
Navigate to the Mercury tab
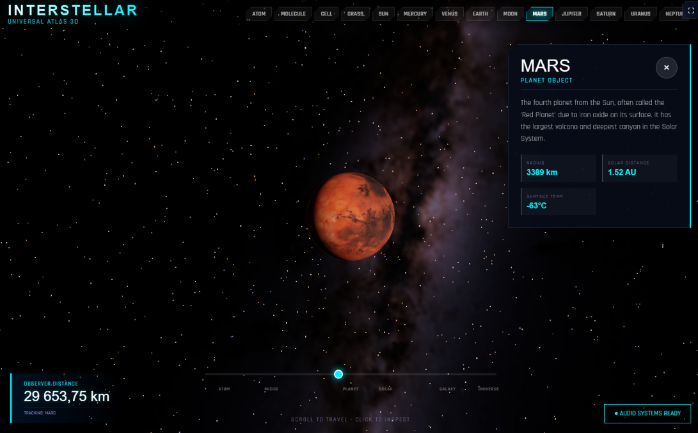click(x=414, y=14)
